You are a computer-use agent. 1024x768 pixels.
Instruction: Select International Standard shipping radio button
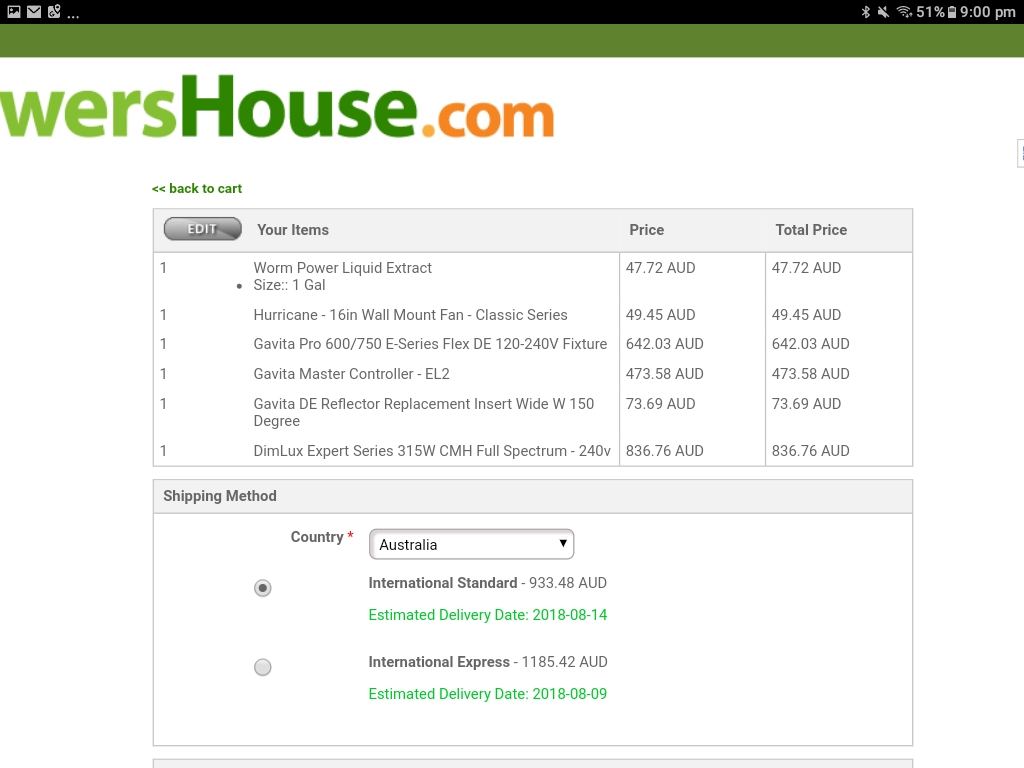coord(263,588)
